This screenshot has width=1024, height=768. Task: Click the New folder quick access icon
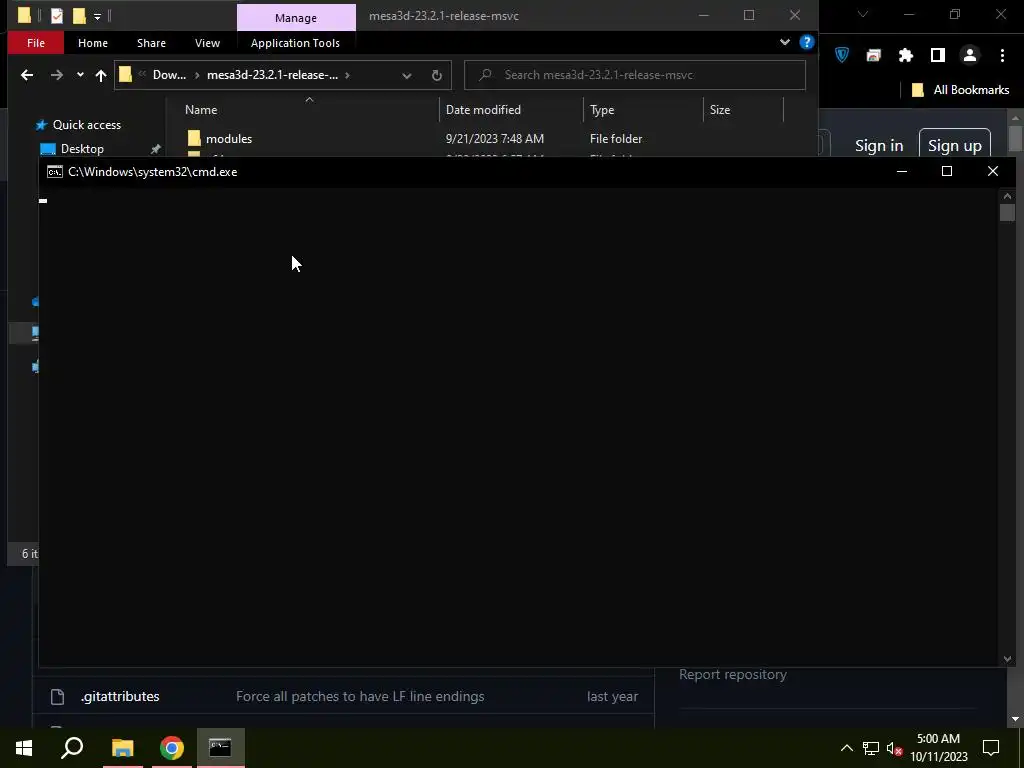(79, 15)
